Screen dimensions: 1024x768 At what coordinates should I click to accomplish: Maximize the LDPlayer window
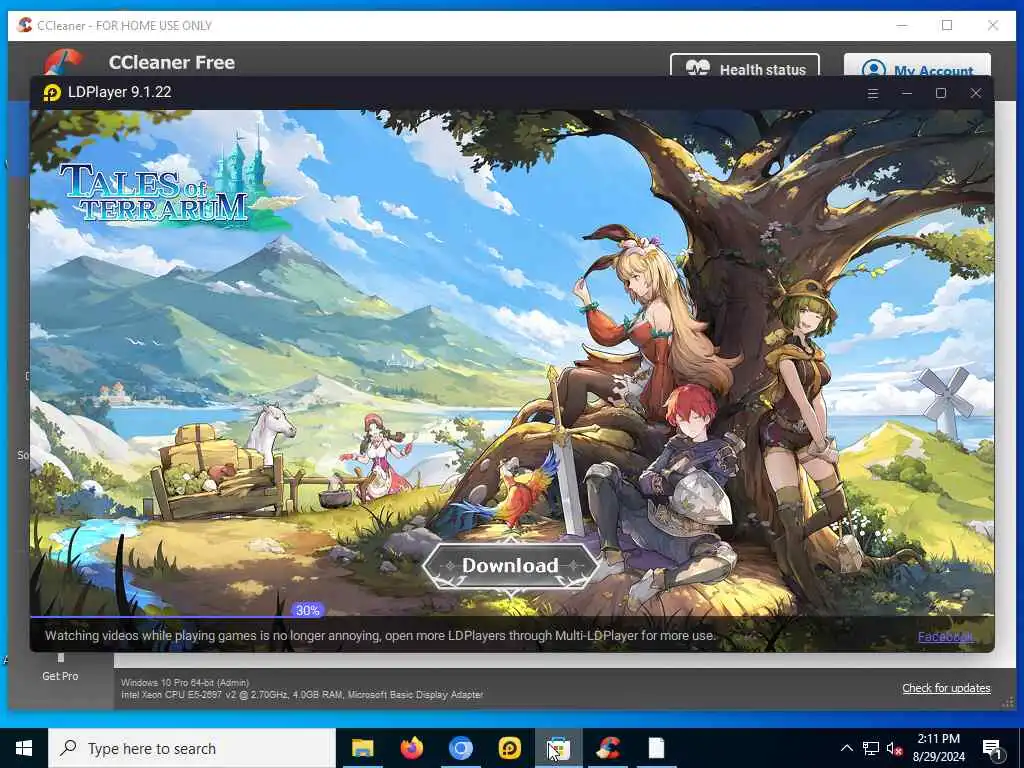(x=941, y=93)
